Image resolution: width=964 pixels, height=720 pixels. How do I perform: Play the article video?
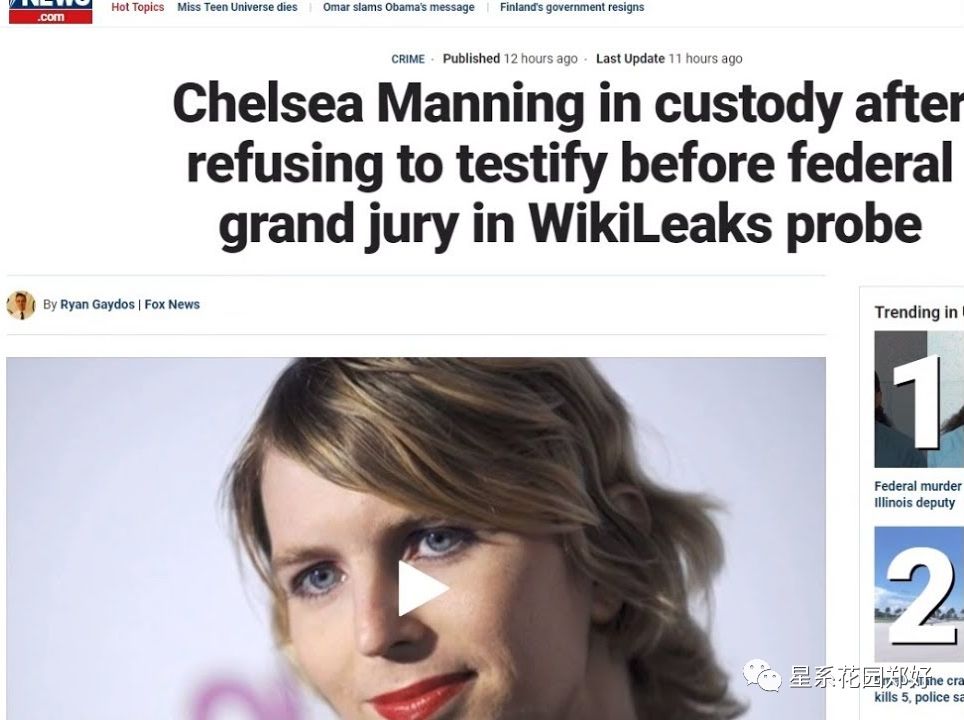pyautogui.click(x=423, y=588)
